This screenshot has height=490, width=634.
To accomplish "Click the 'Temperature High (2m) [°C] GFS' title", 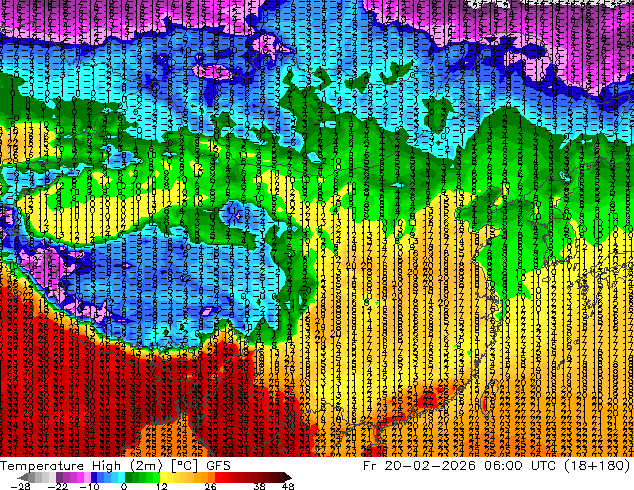I will tap(116, 466).
